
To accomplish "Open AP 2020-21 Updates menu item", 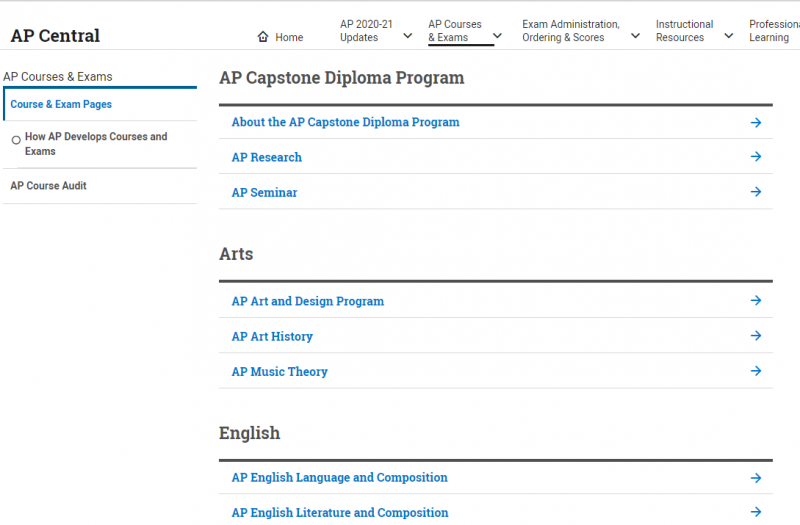I will (366, 31).
